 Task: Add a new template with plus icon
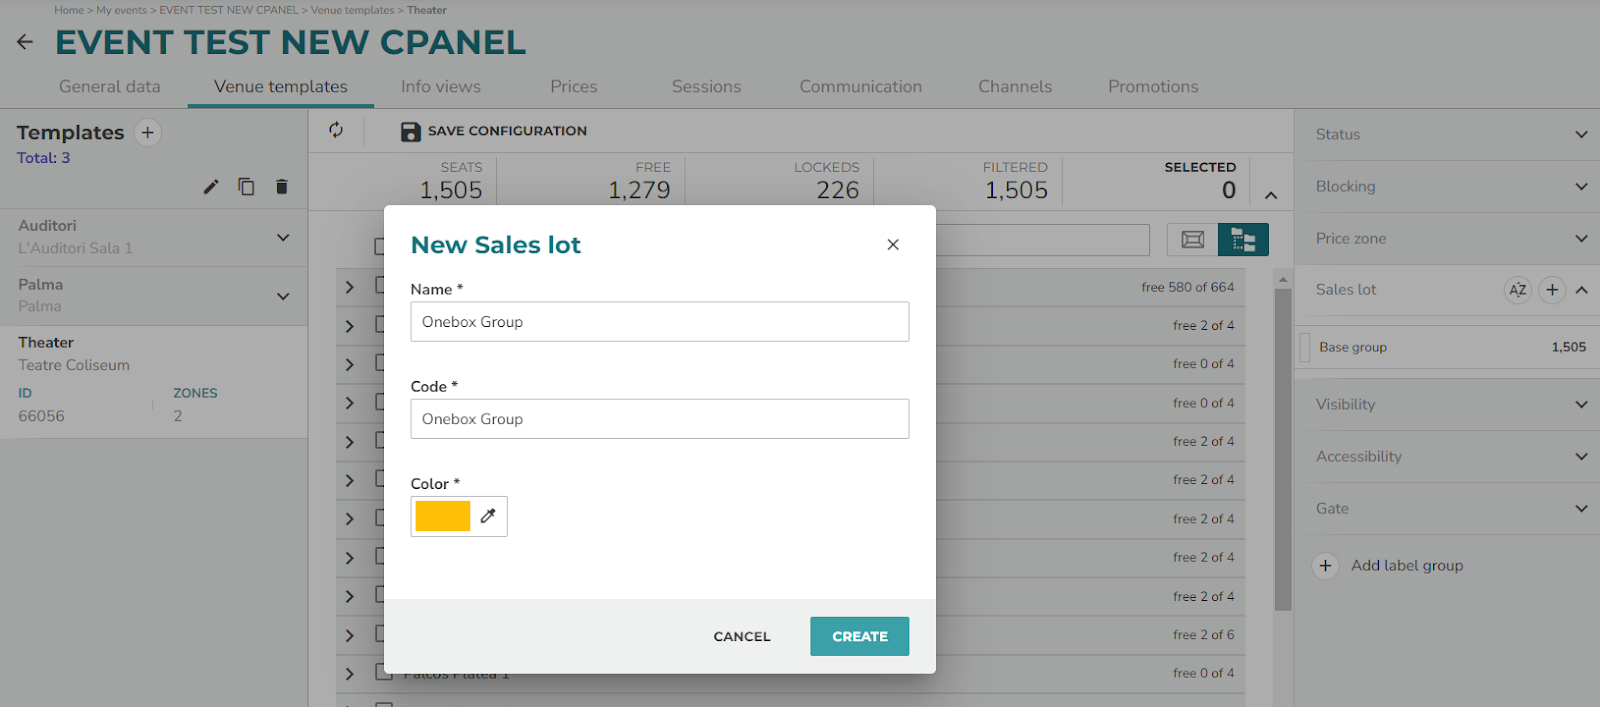(148, 132)
